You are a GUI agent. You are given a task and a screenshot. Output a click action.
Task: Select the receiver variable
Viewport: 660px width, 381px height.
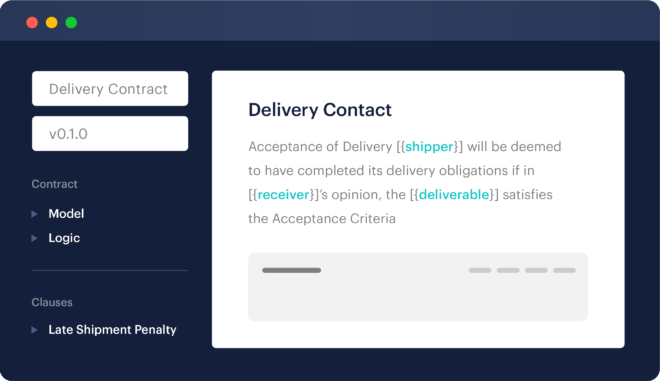(x=283, y=194)
